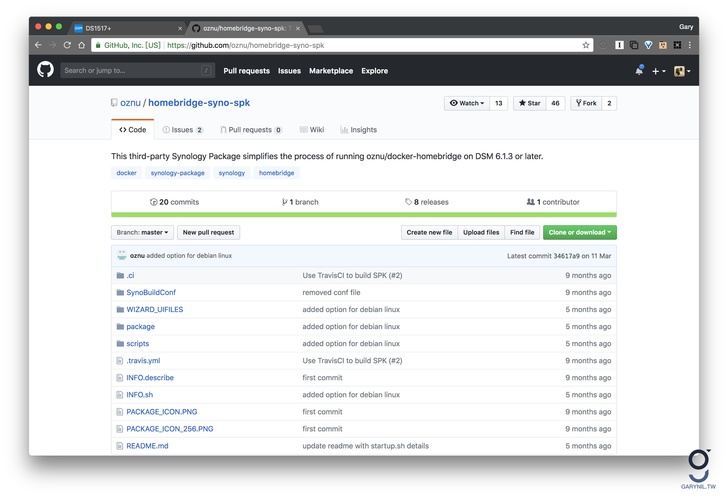Click the browser back arrow
The height and width of the screenshot is (497, 728).
coord(38,45)
